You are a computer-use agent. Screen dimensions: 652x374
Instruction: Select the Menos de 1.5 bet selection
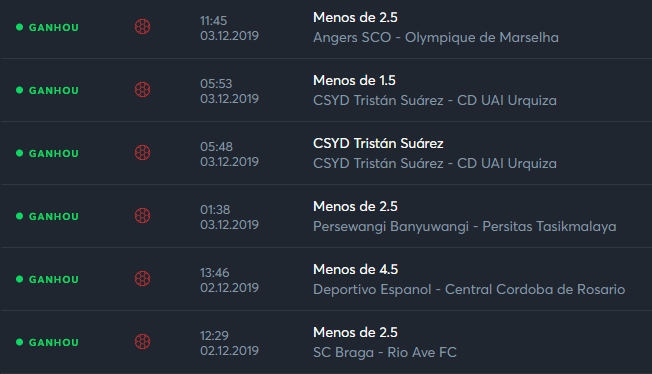point(354,80)
